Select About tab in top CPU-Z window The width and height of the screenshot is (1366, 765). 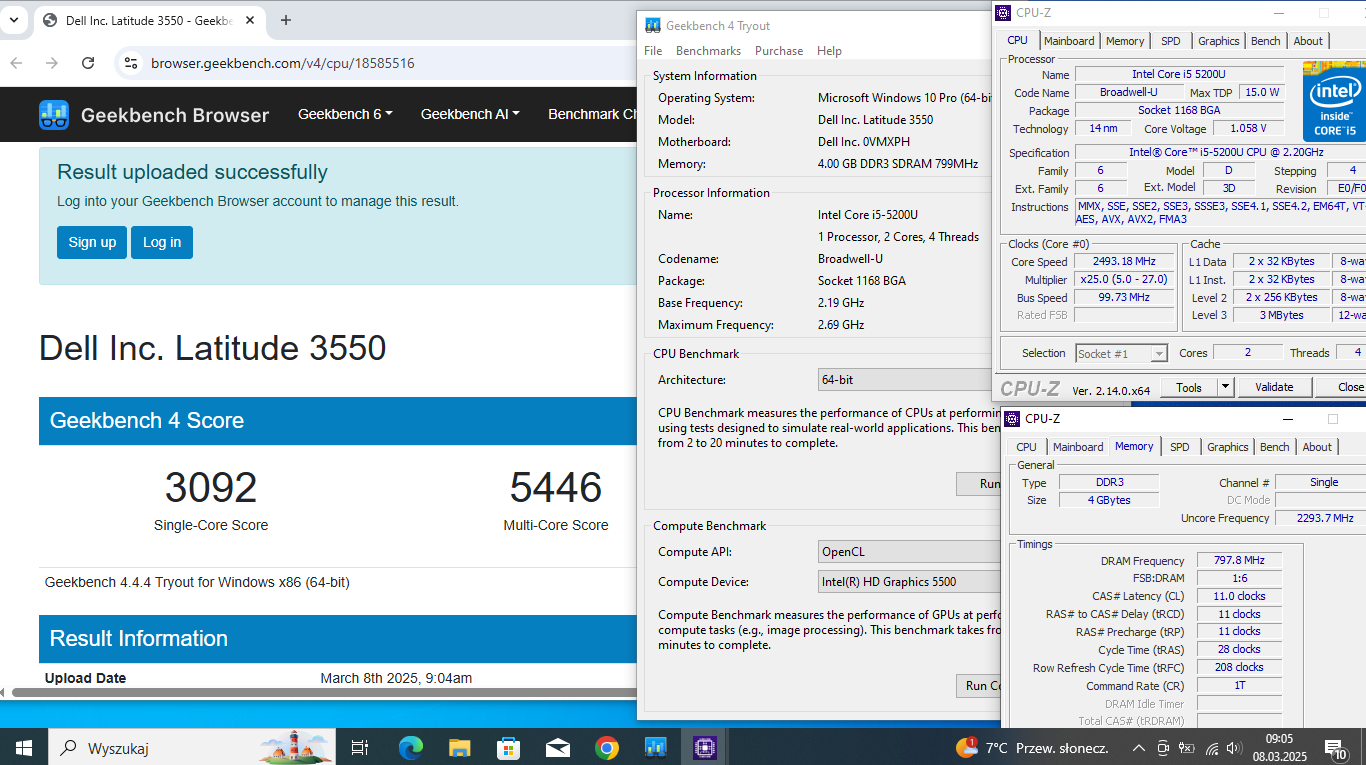[x=1308, y=41]
